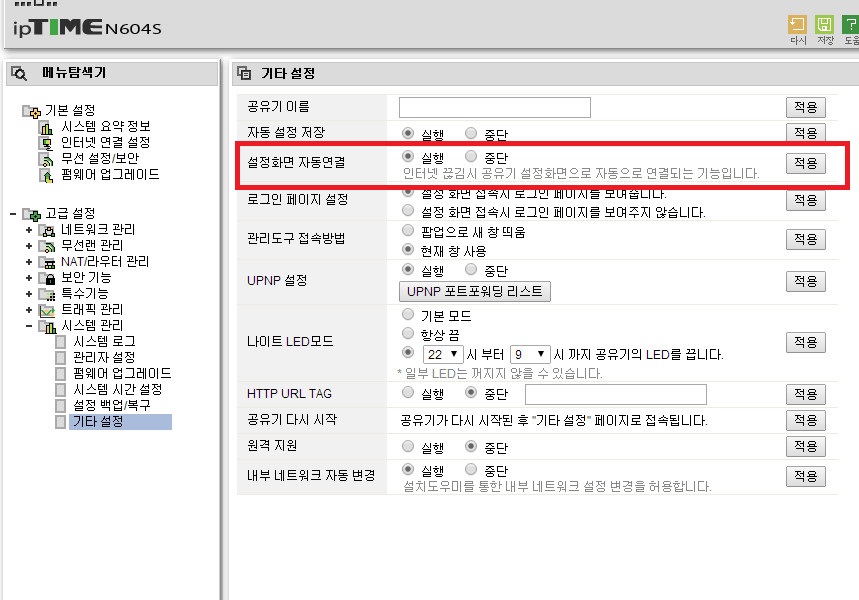This screenshot has height=600, width=859.
Task: Expand the 네트워크 관리 tree node
Action: tap(29, 230)
